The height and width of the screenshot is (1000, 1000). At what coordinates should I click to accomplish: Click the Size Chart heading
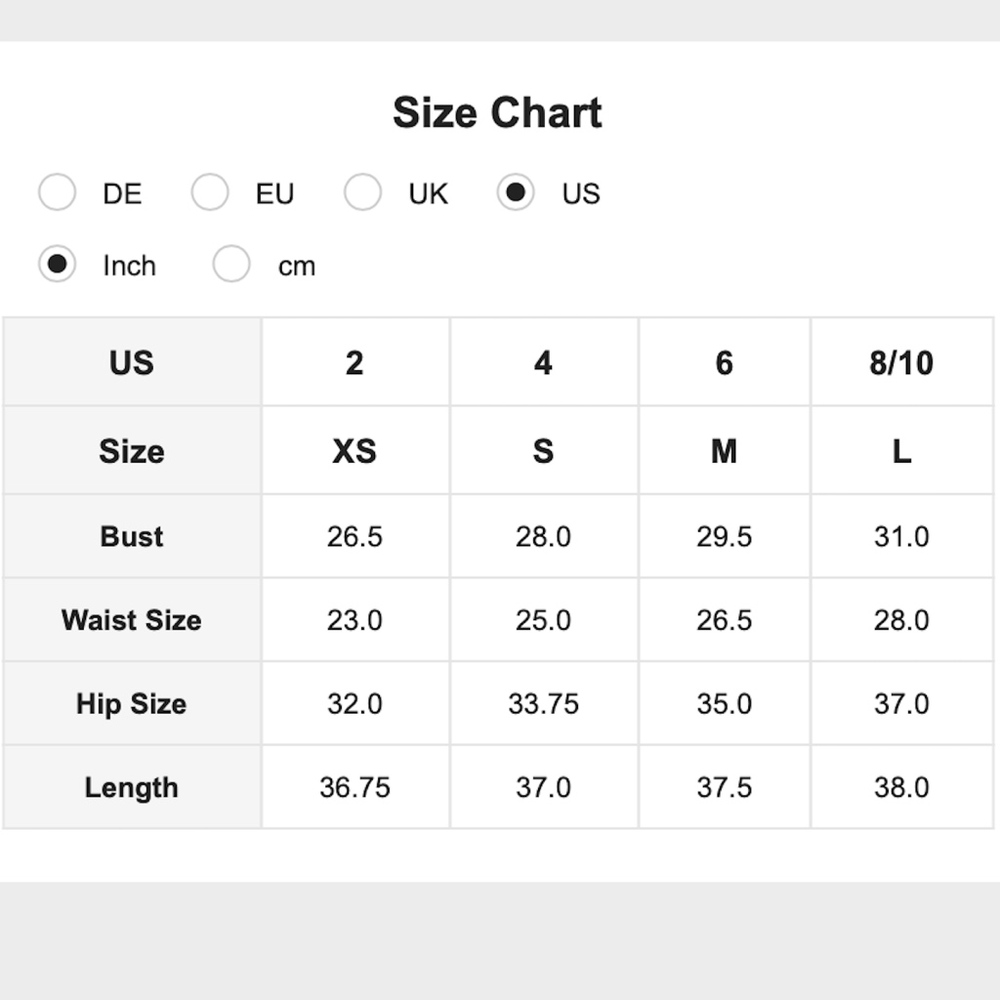point(497,113)
